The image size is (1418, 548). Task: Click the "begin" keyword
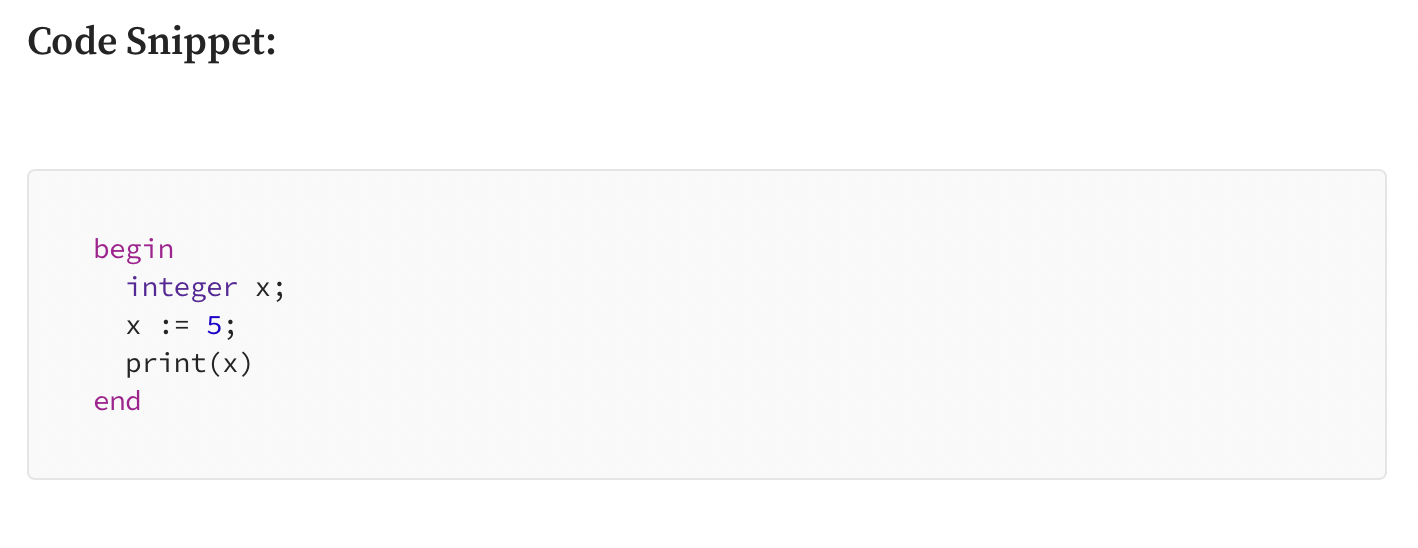134,250
